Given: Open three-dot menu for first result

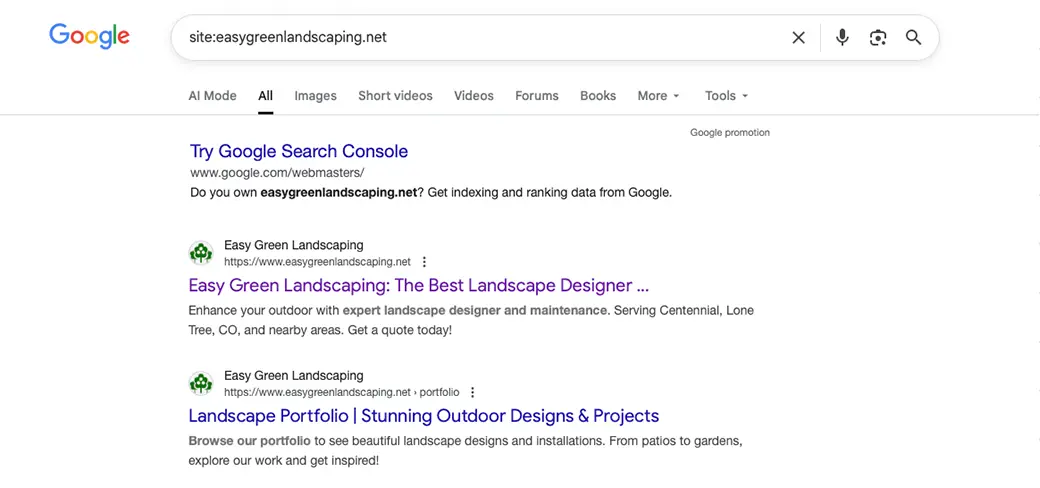Looking at the screenshot, I should pos(424,262).
